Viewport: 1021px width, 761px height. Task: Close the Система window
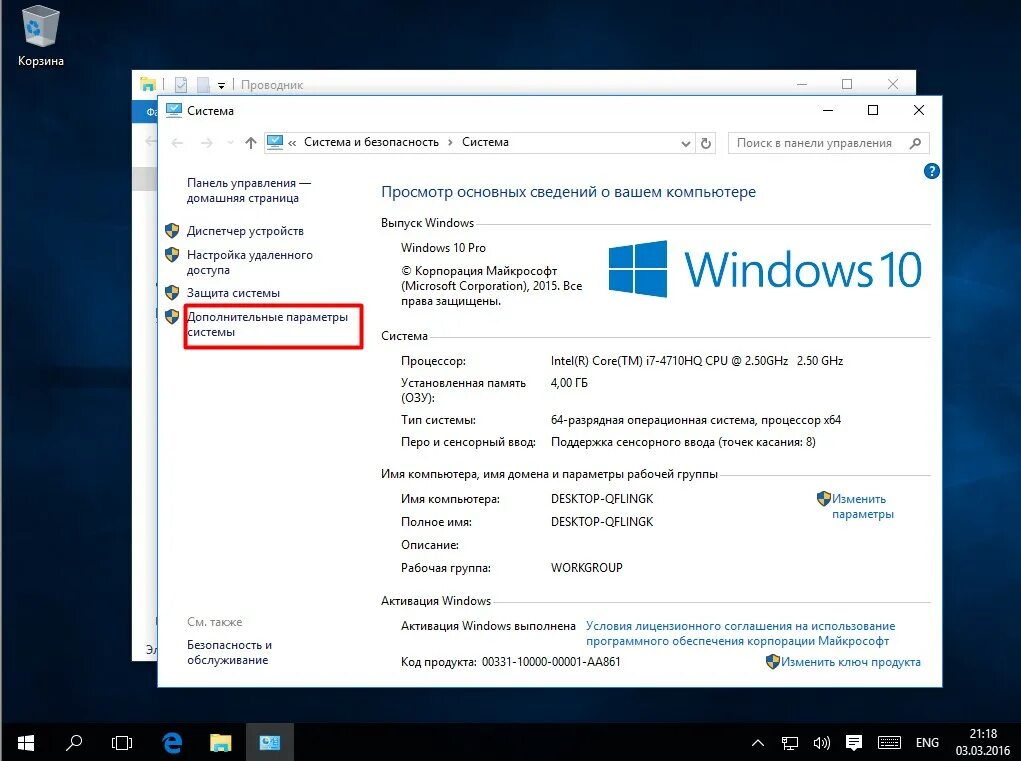pos(919,111)
